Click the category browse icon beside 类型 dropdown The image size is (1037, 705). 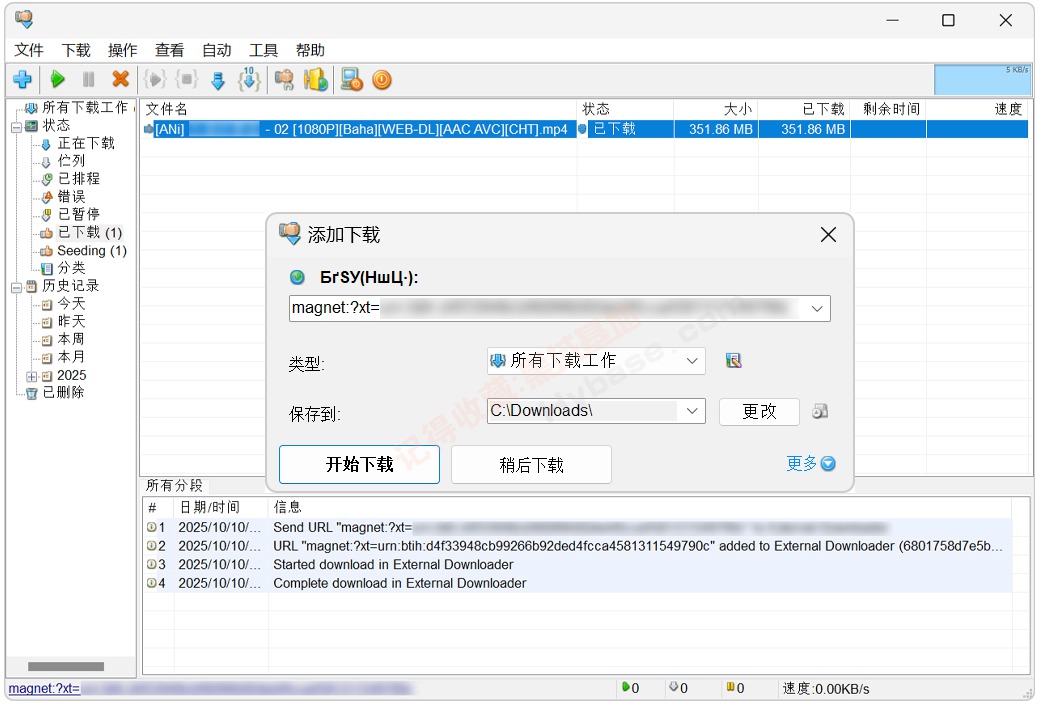point(734,360)
